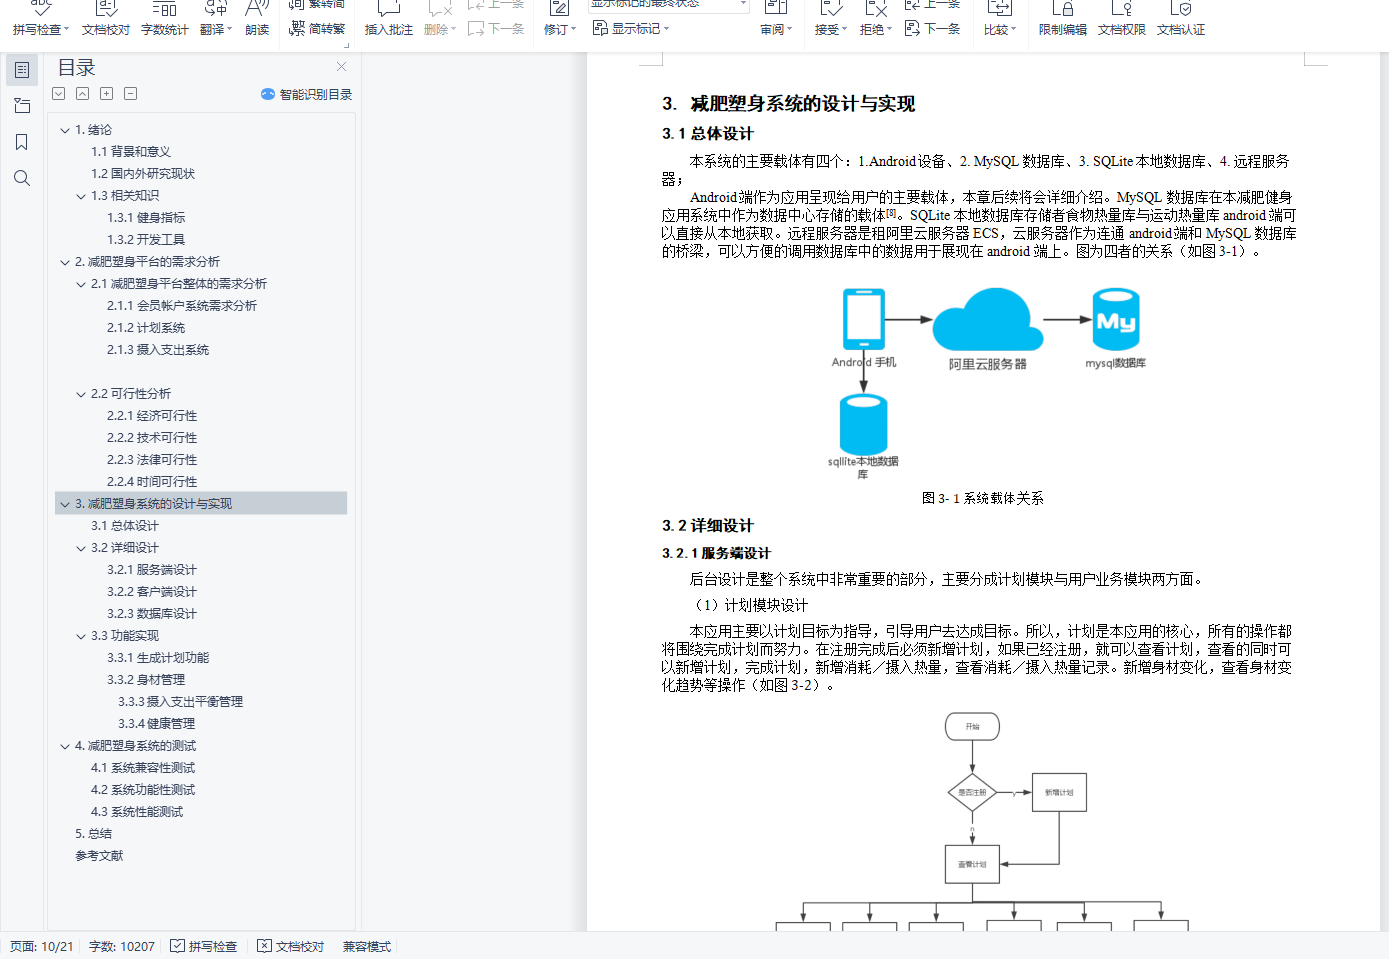The width and height of the screenshot is (1389, 959).
Task: Click the system carrier diagram image (图 3-1)
Action: click(x=986, y=383)
